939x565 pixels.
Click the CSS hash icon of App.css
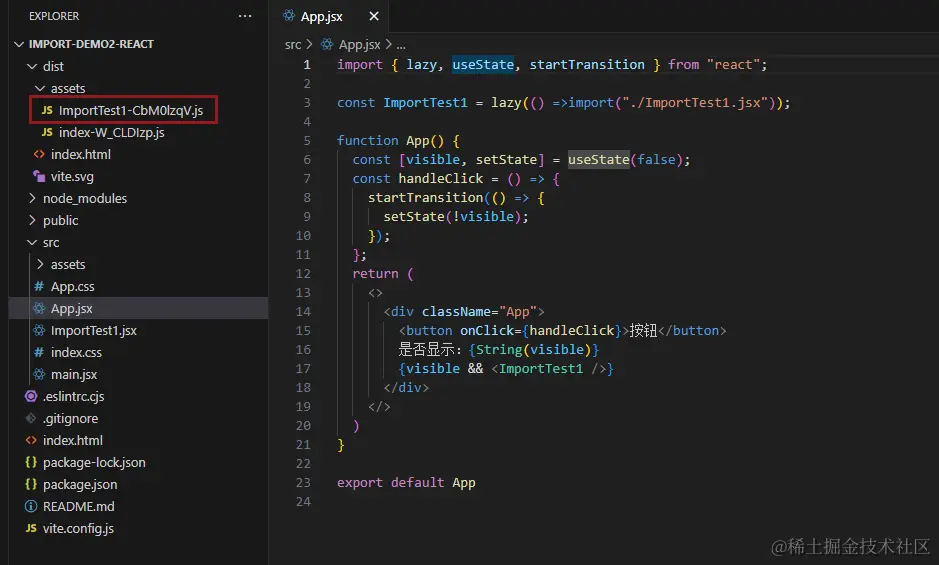pos(39,286)
